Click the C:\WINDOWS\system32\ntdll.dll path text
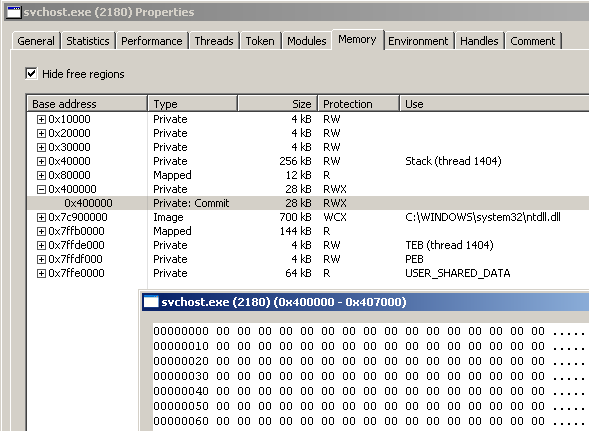The width and height of the screenshot is (589, 431). tap(483, 217)
